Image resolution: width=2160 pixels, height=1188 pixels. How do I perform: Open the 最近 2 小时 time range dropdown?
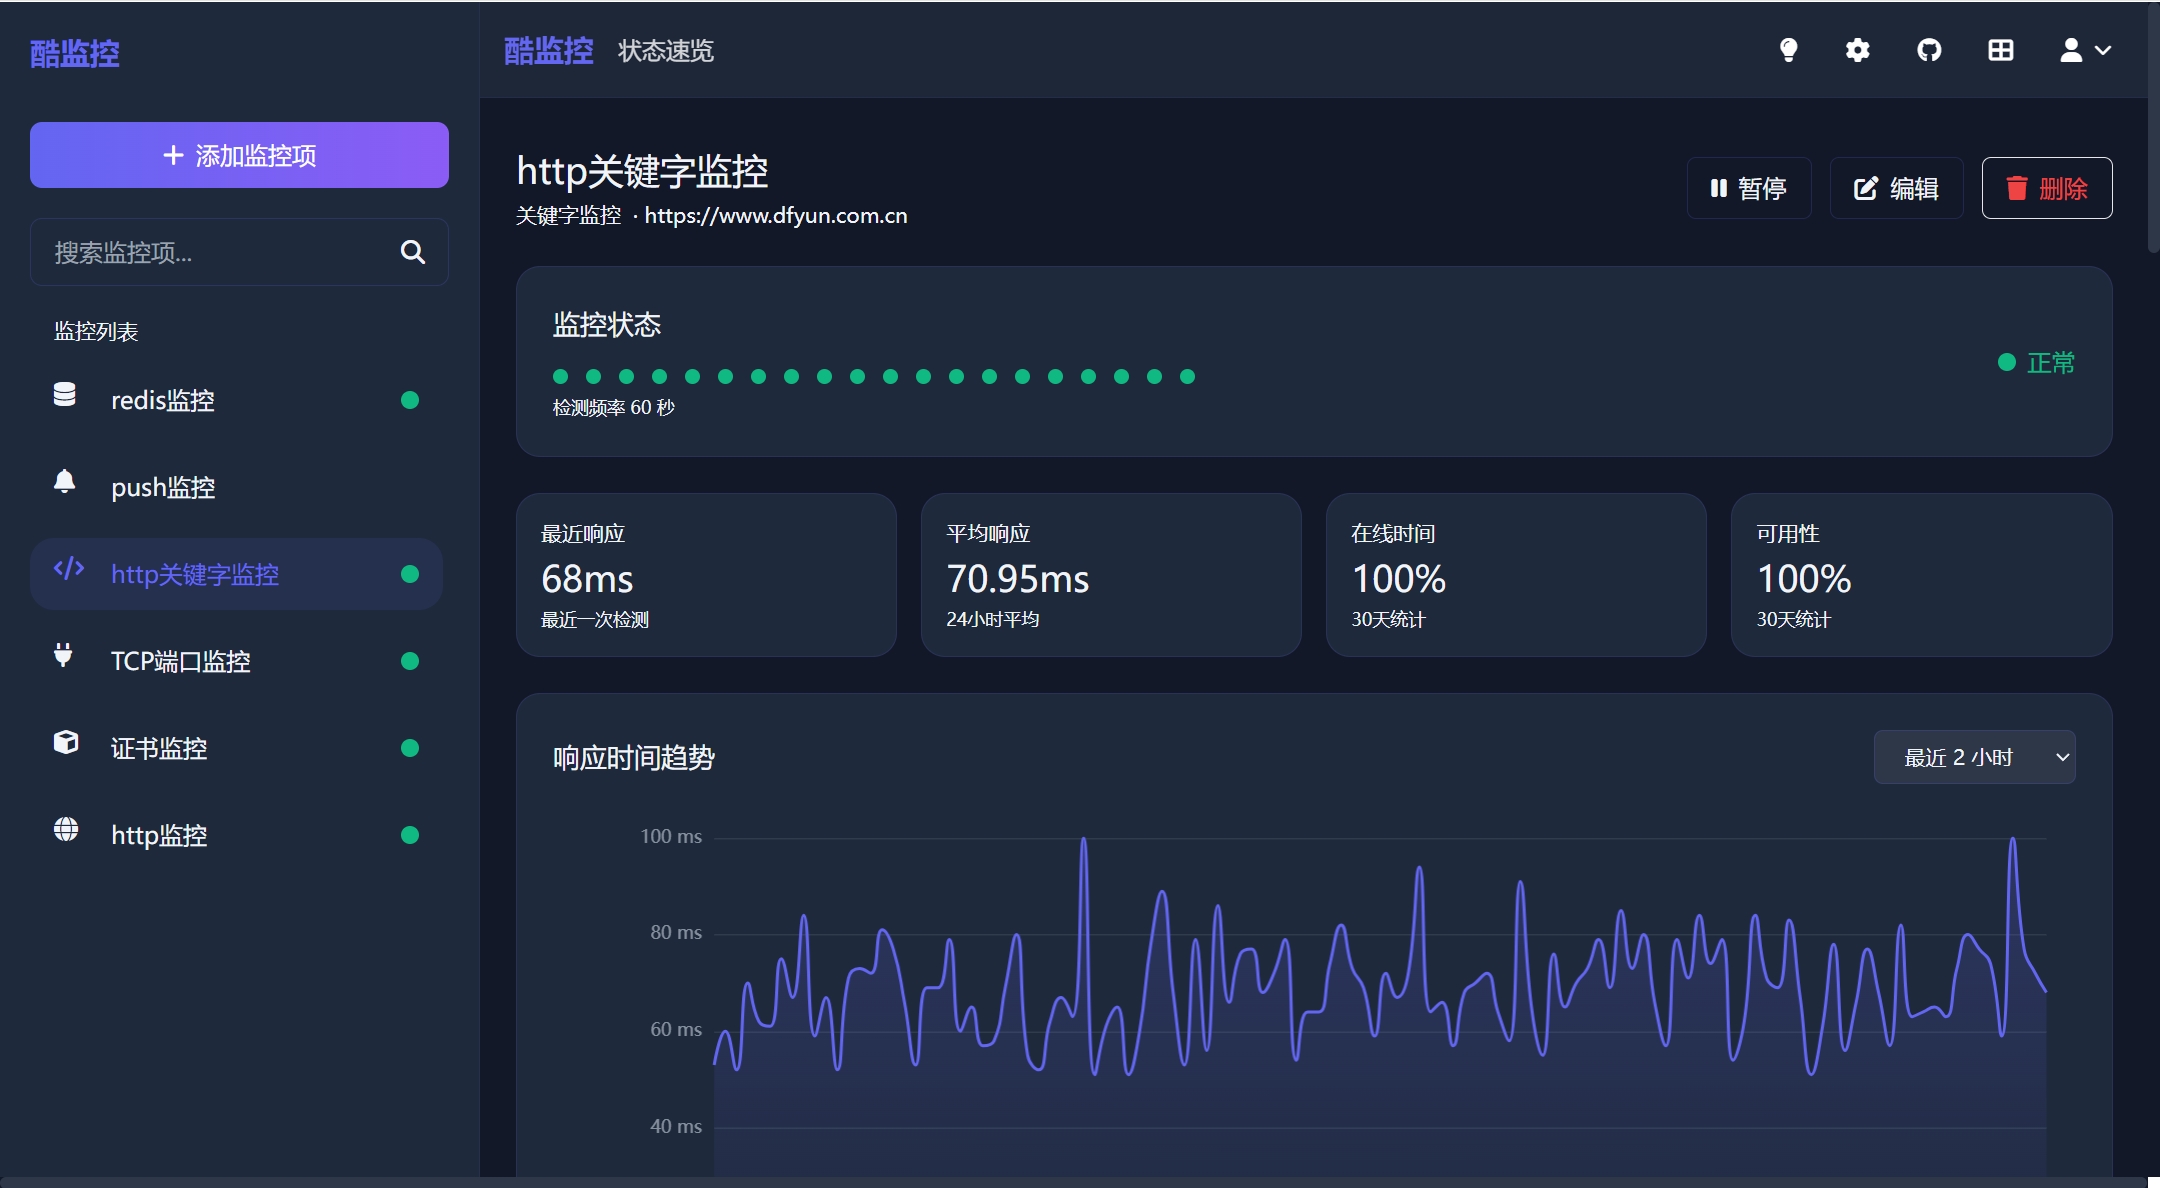1974,757
